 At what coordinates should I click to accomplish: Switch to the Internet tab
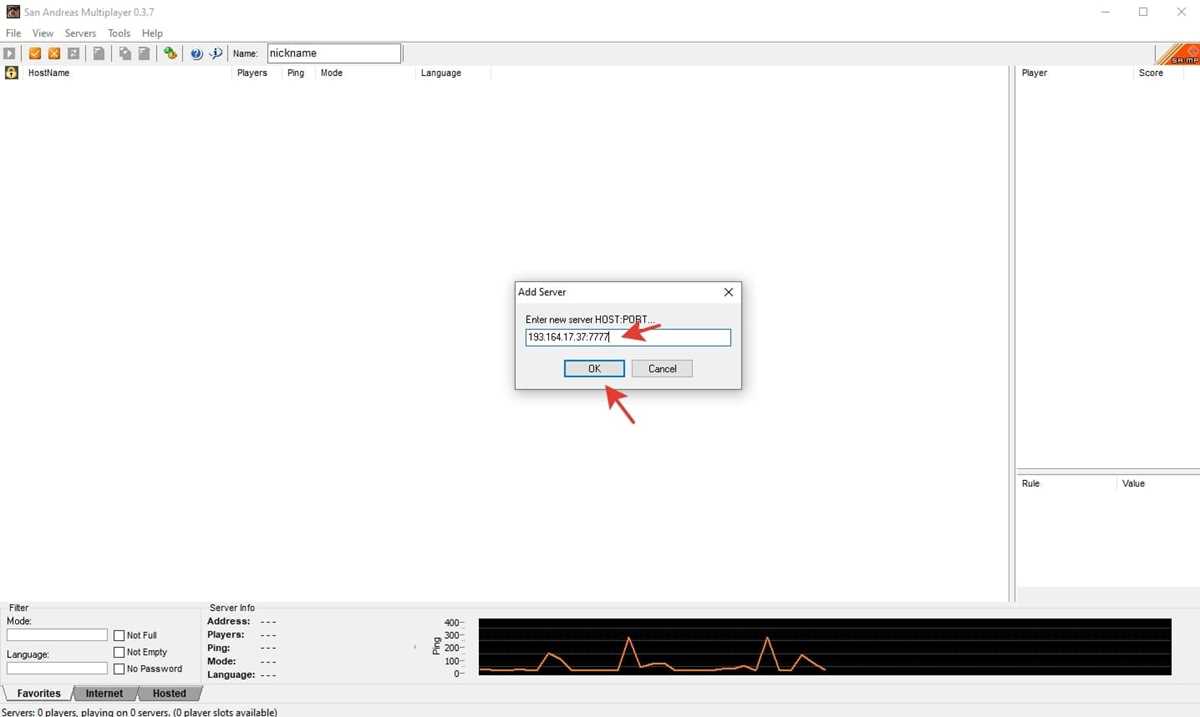click(x=104, y=693)
